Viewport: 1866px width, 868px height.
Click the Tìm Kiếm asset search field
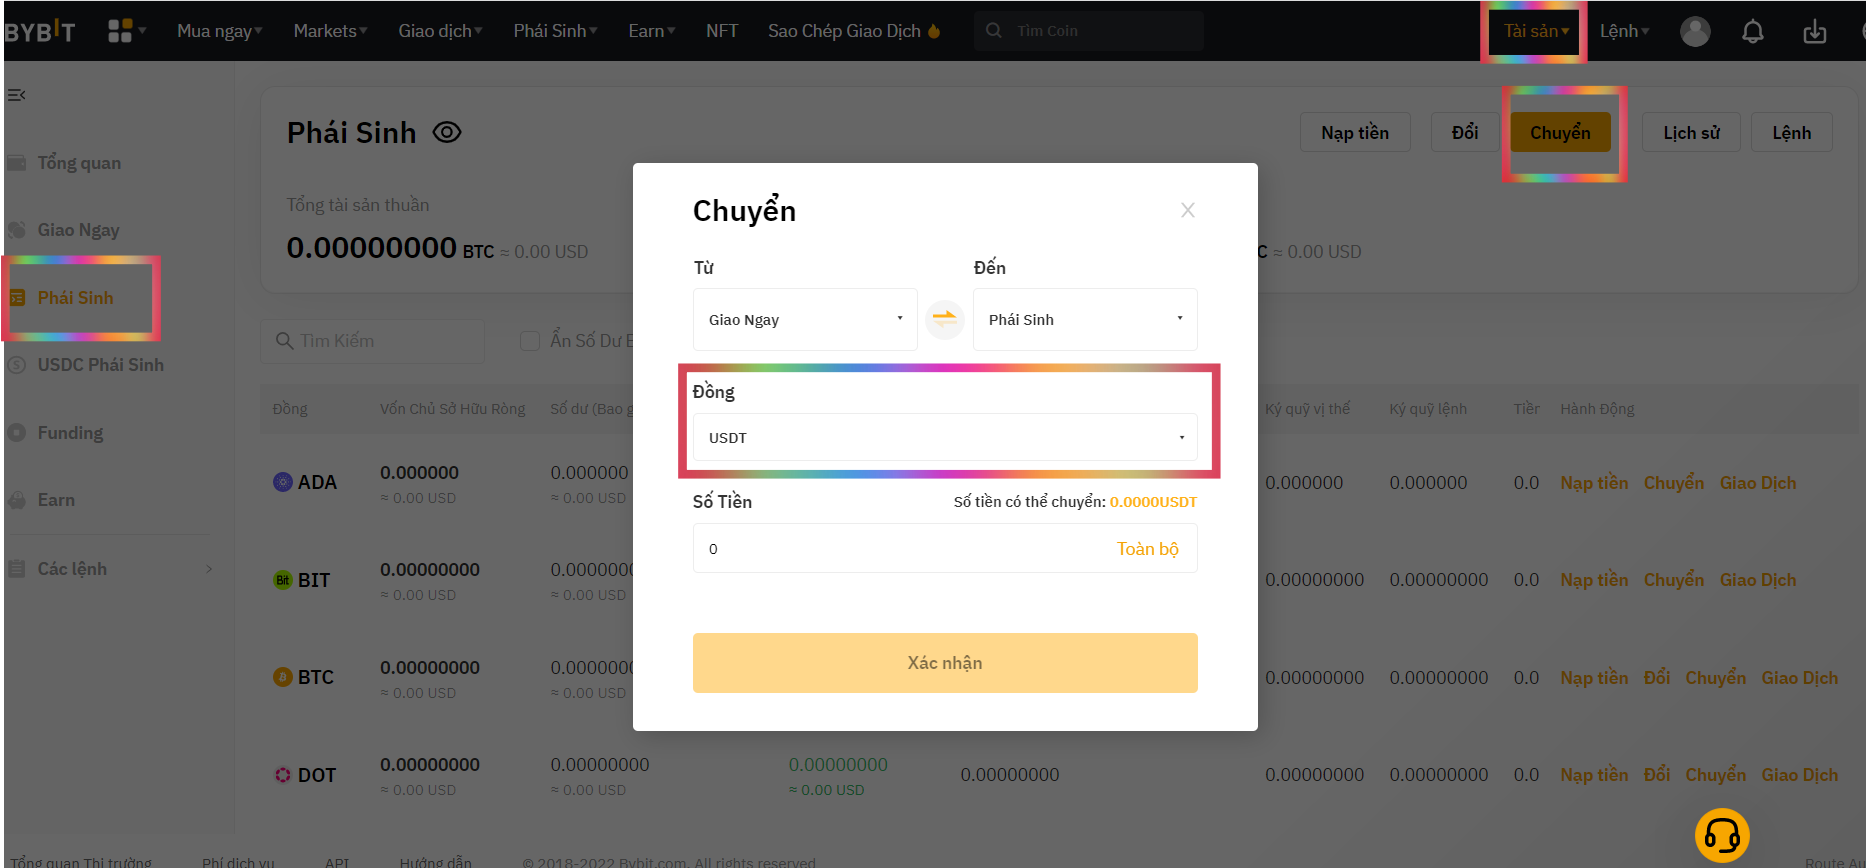tap(372, 341)
